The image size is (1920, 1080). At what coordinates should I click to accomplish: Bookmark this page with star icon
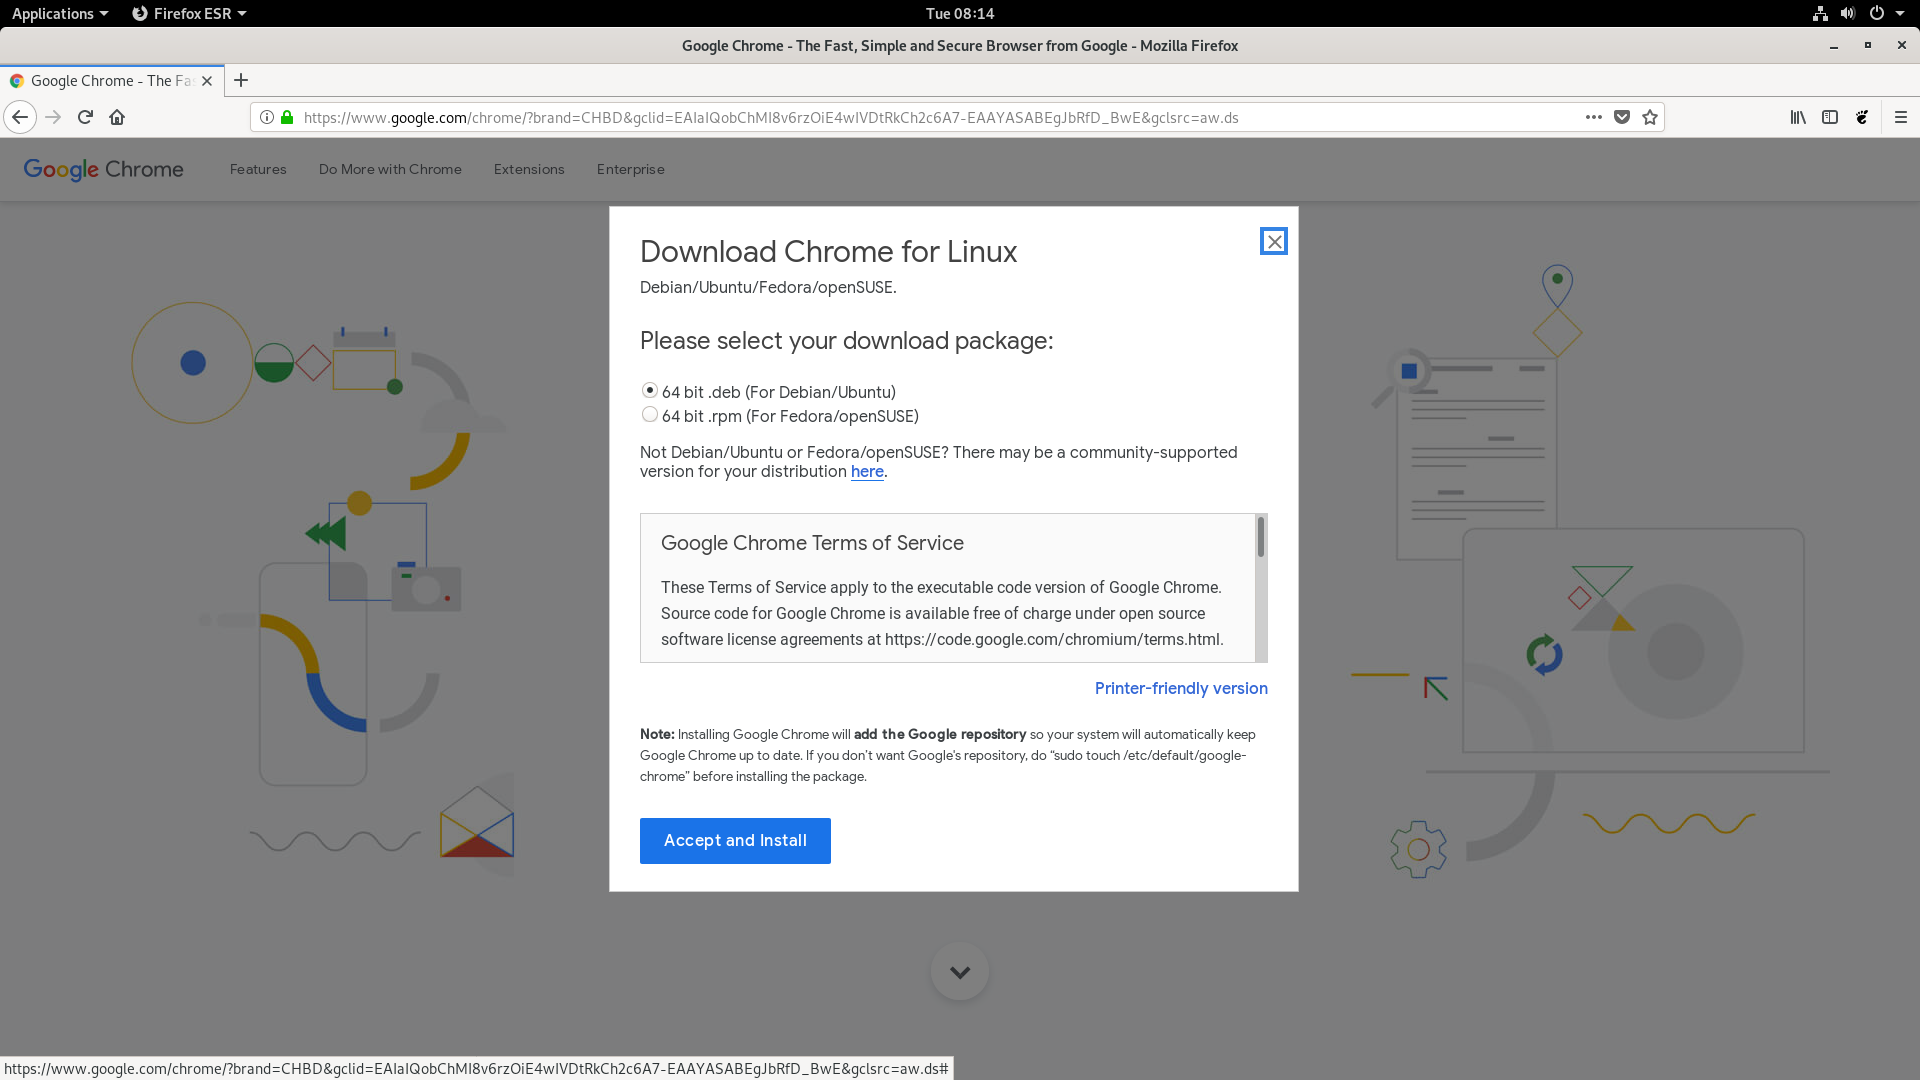tap(1650, 117)
